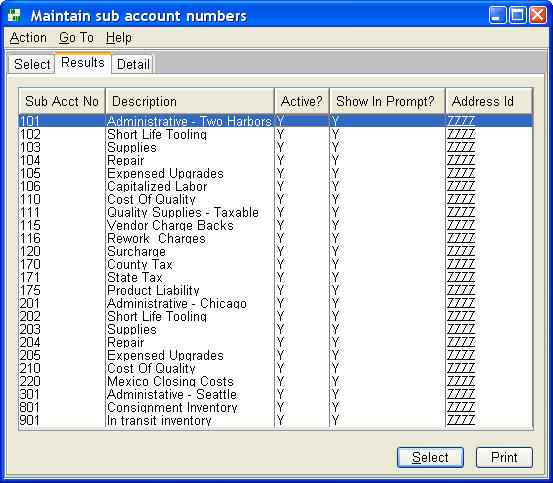Open ZZZZ address link for account 901
Screen dimensions: 553x483
click(x=461, y=420)
